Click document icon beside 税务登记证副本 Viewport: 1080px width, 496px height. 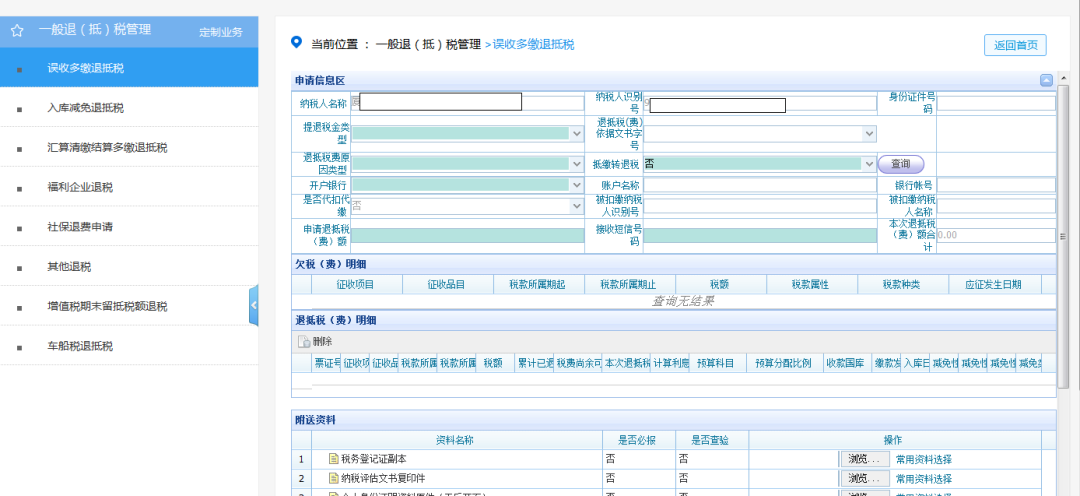point(333,459)
